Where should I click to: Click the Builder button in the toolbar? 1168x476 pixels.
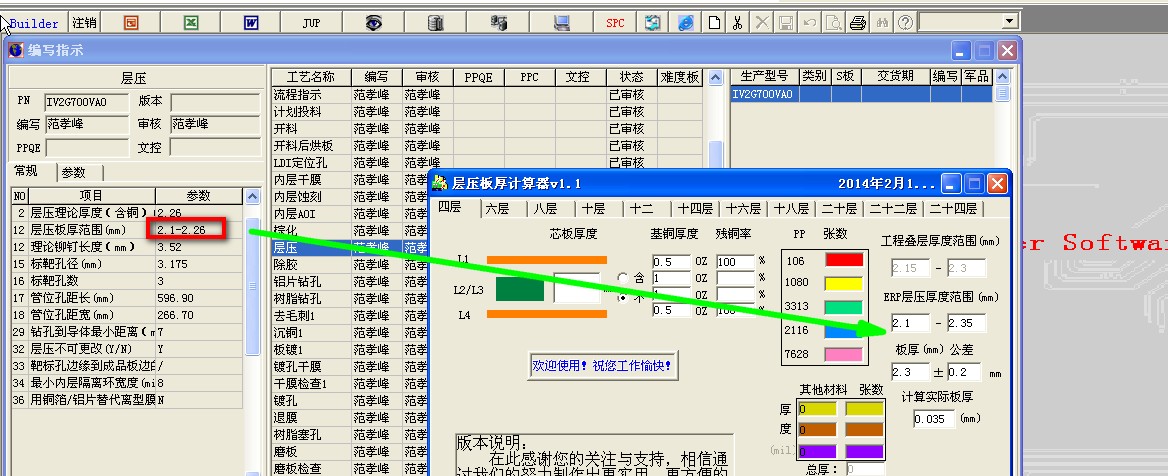pos(34,23)
